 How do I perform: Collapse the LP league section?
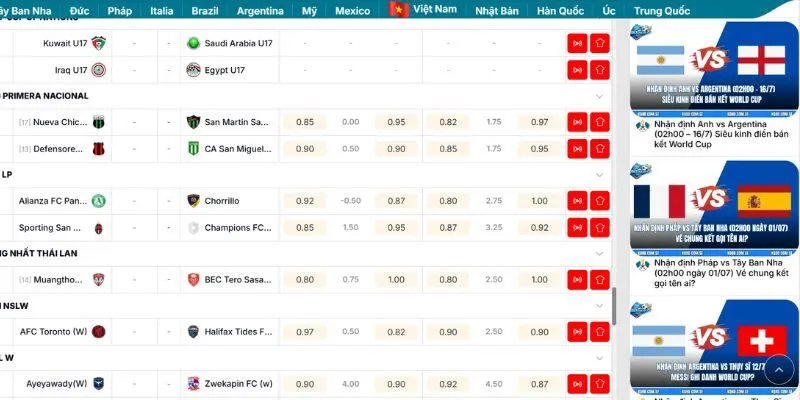[599, 175]
